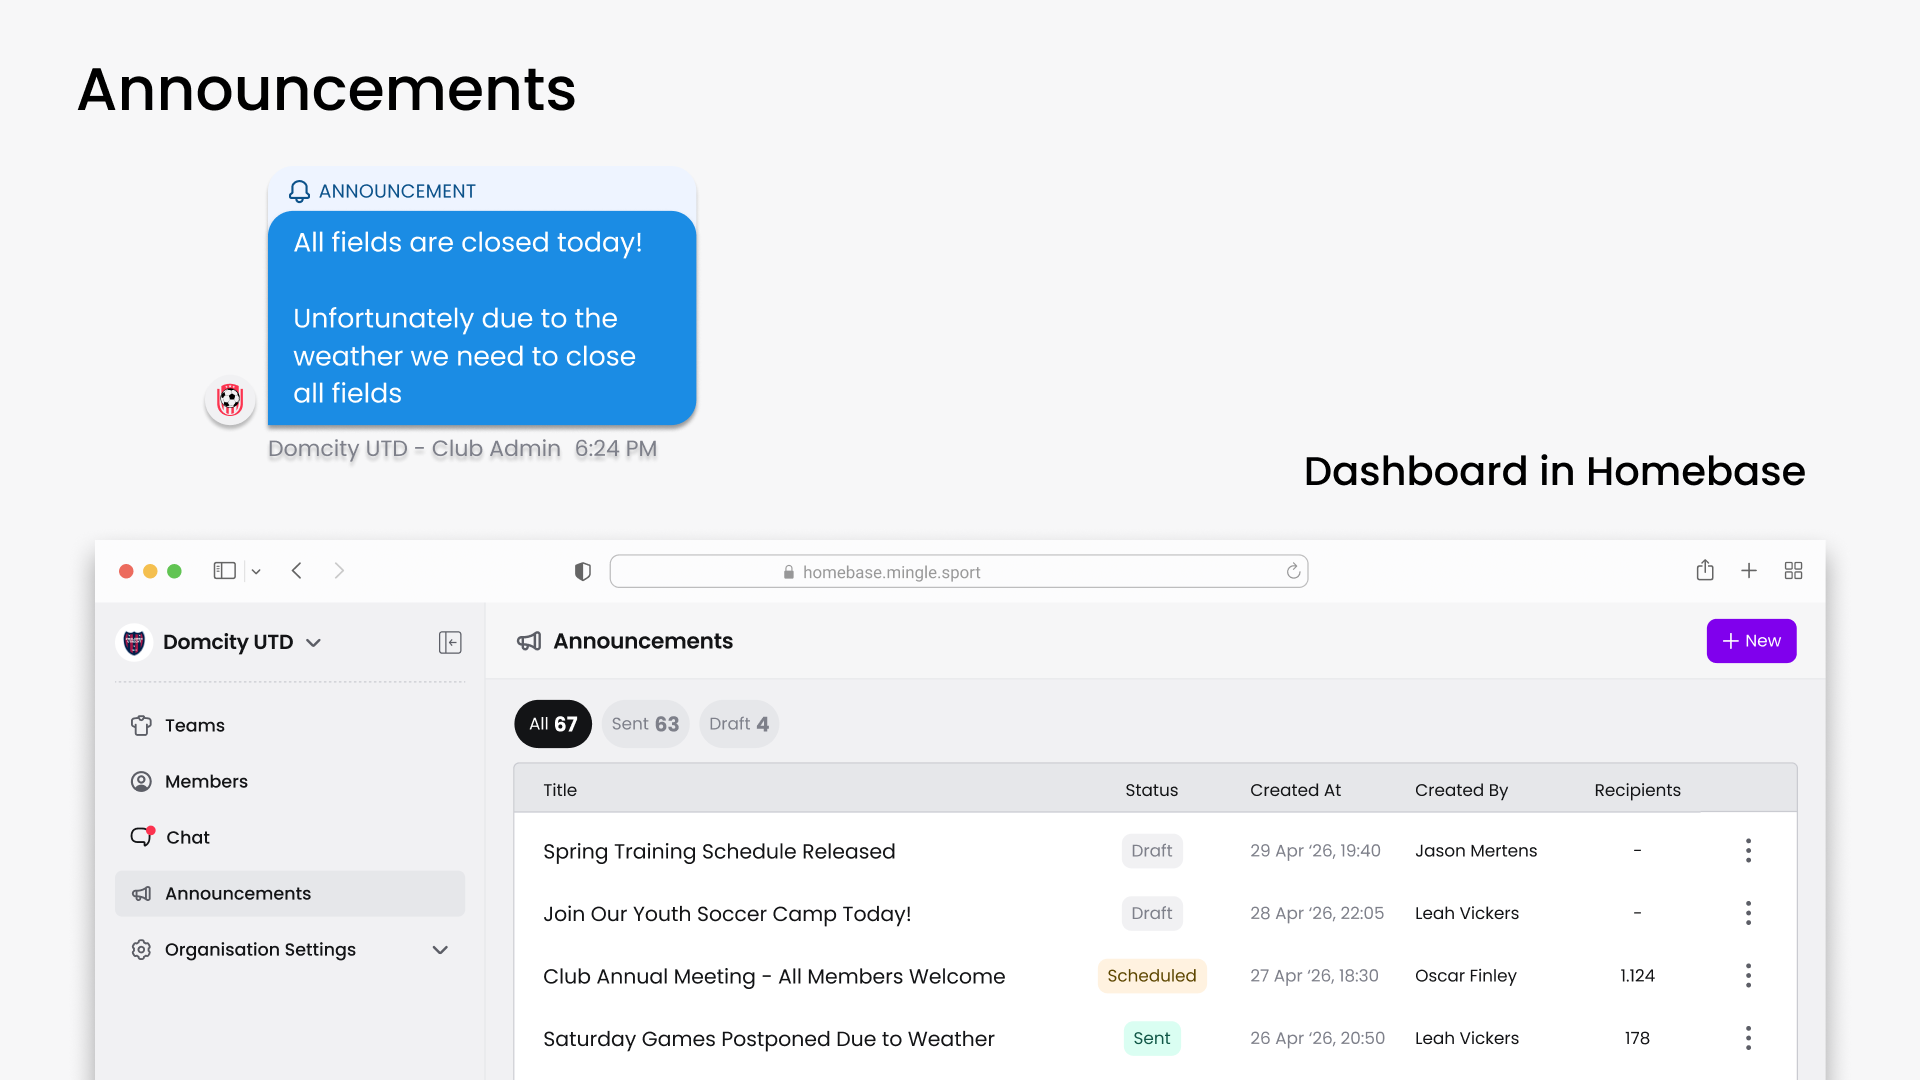Viewport: 1920px width, 1080px height.
Task: Click Draft badge on Youth Soccer Camp row
Action: tap(1151, 913)
